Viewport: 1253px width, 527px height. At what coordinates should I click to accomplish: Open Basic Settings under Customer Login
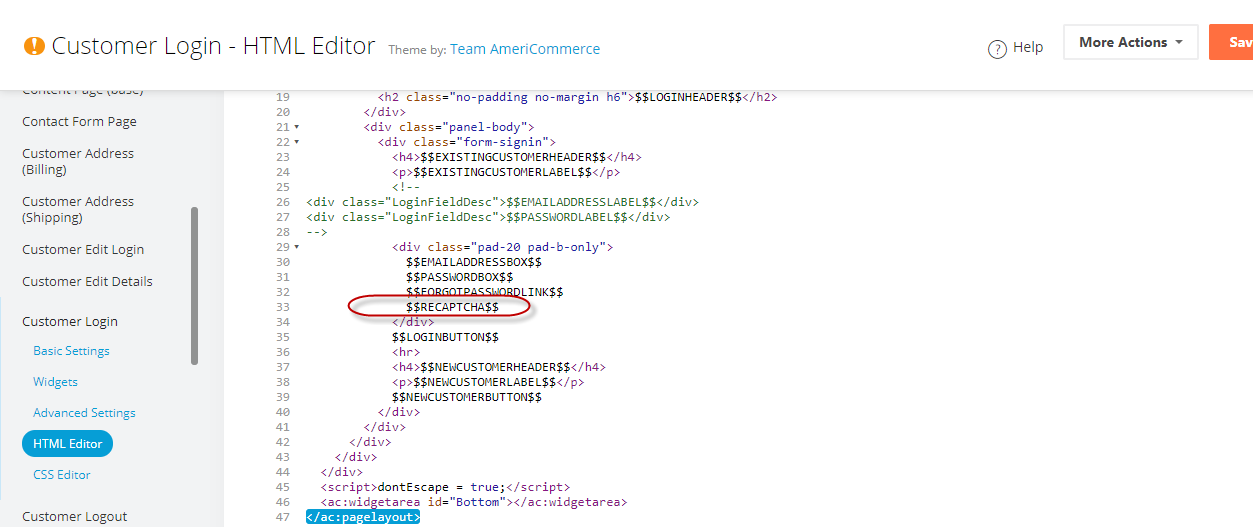pos(71,351)
